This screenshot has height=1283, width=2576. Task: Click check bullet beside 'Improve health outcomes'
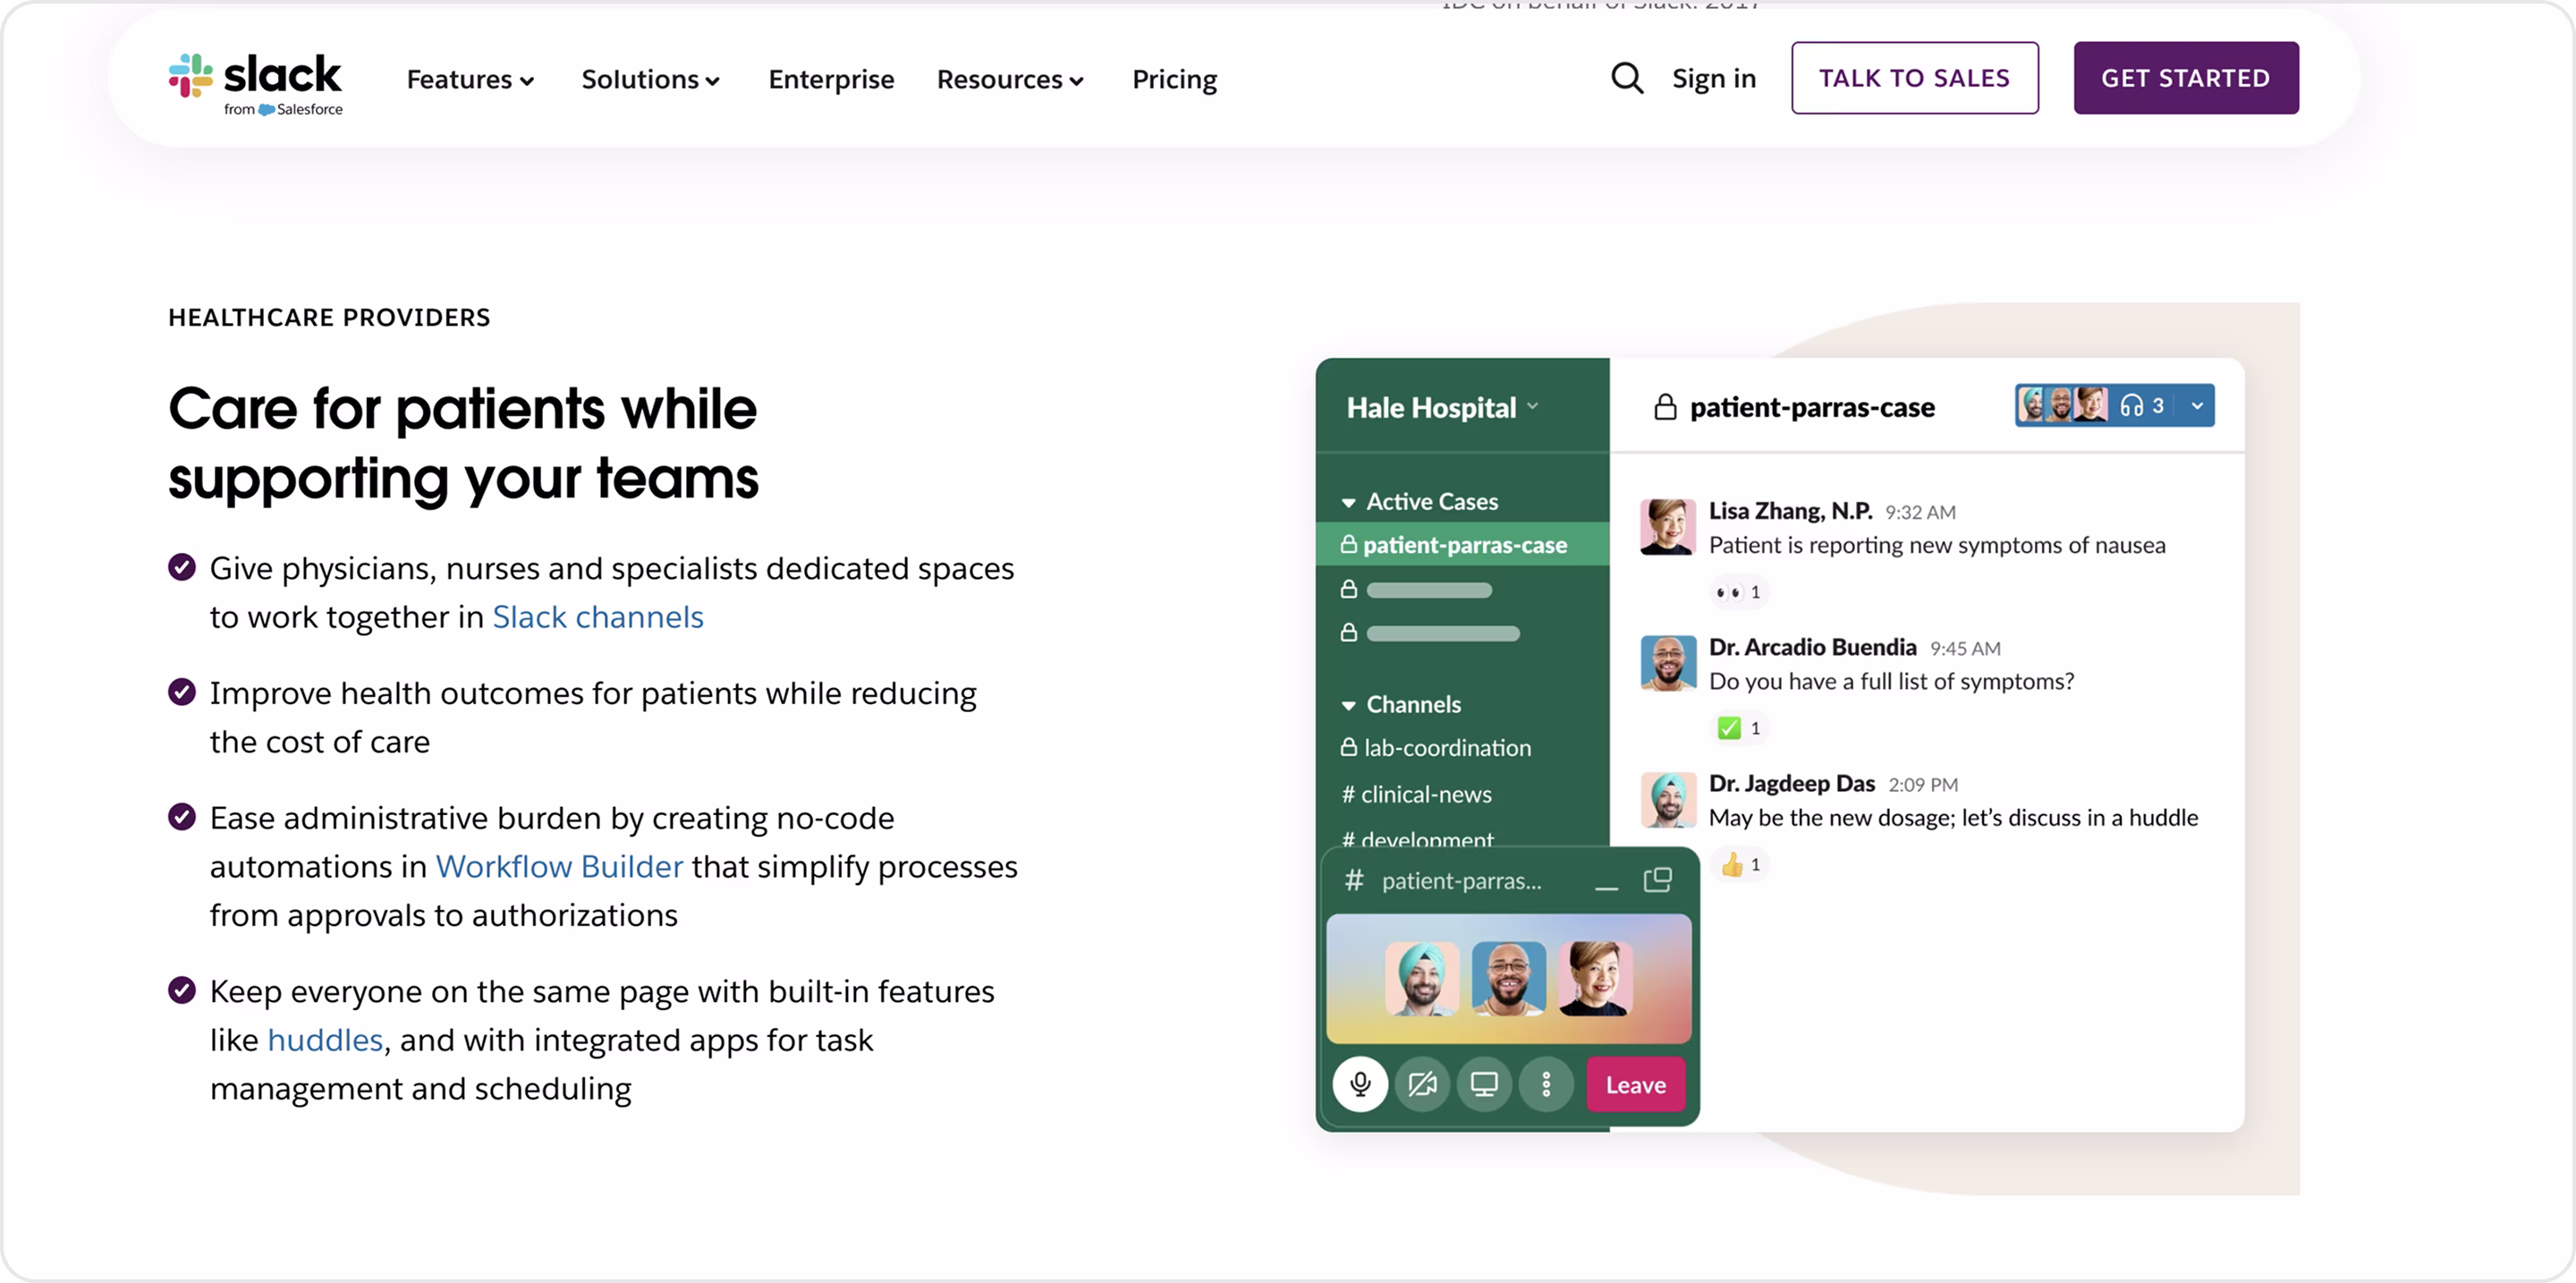click(182, 692)
